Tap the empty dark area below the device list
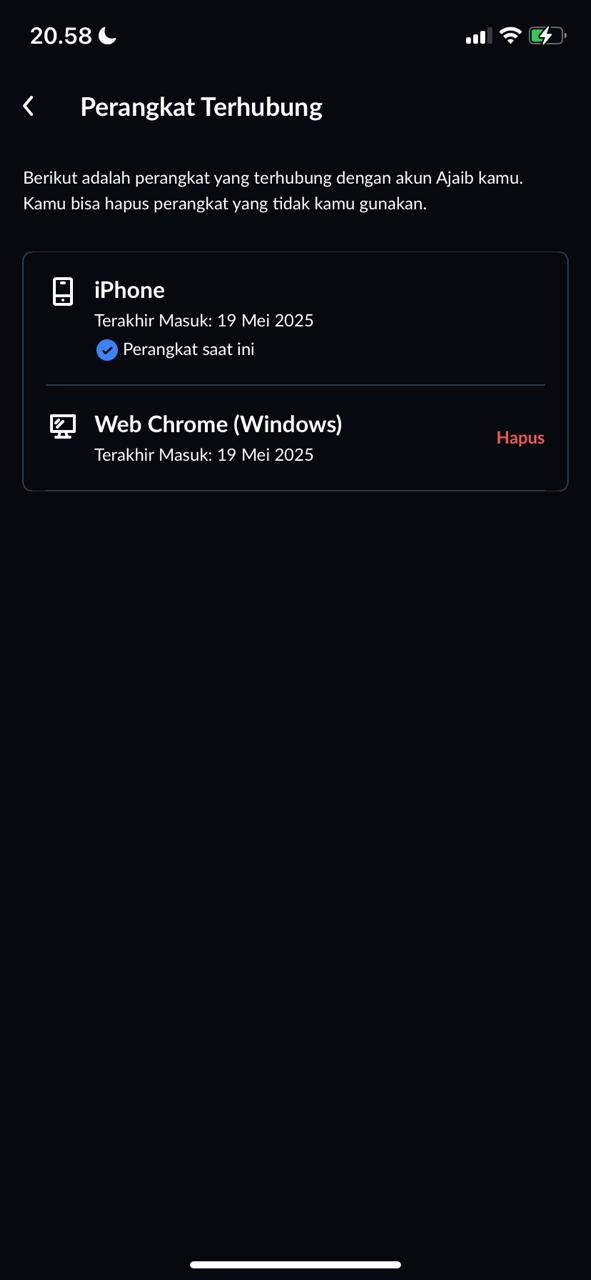Image resolution: width=591 pixels, height=1280 pixels. click(295, 850)
